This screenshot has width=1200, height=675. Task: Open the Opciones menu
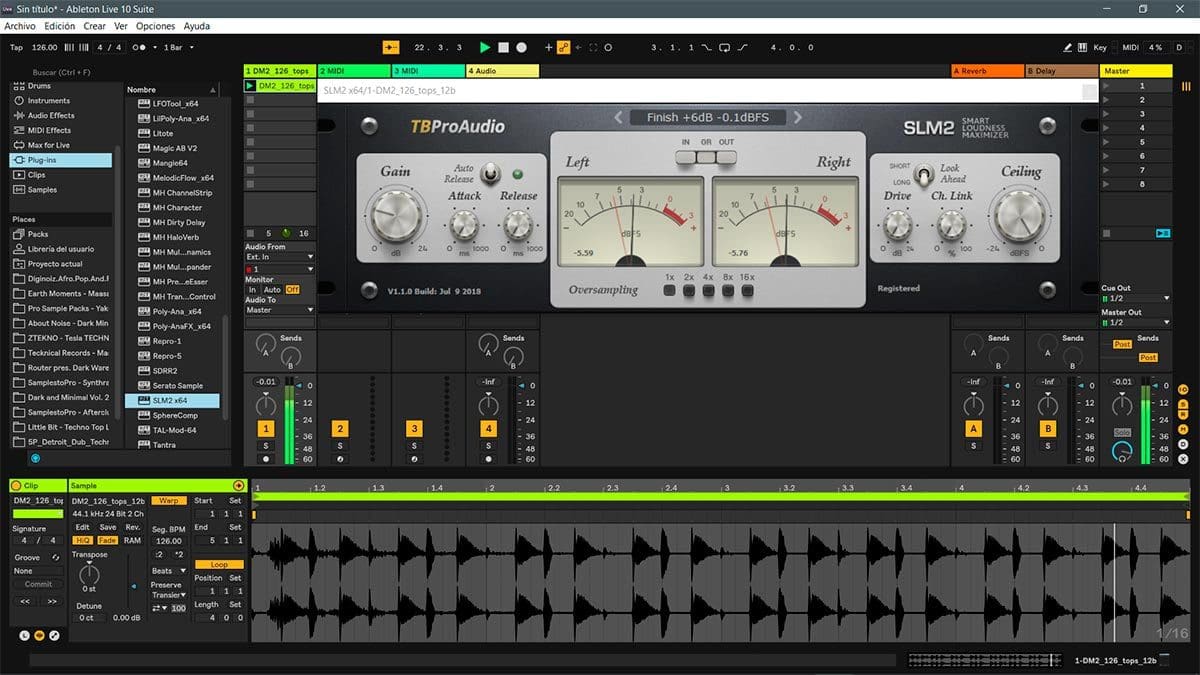(155, 26)
